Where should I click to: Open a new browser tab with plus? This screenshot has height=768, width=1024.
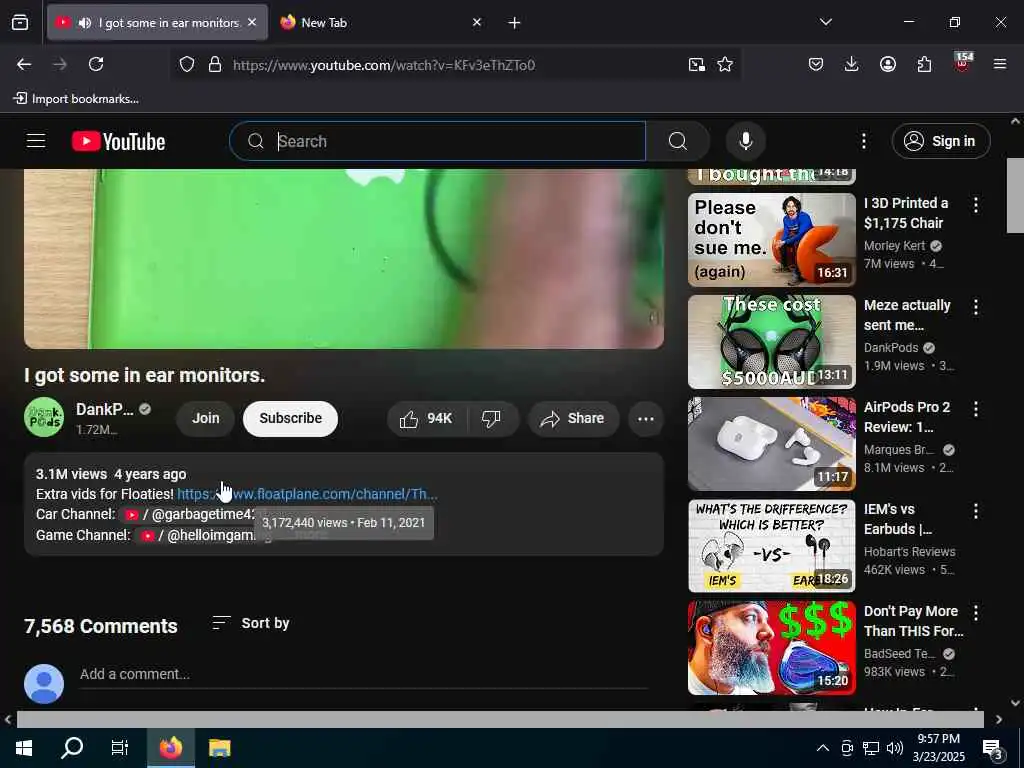[x=514, y=23]
